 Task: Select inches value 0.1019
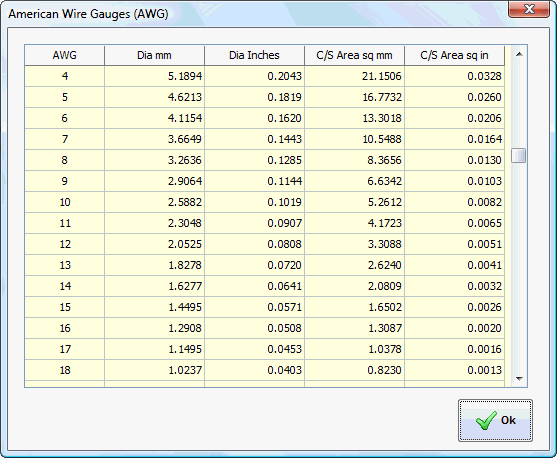[x=254, y=202]
